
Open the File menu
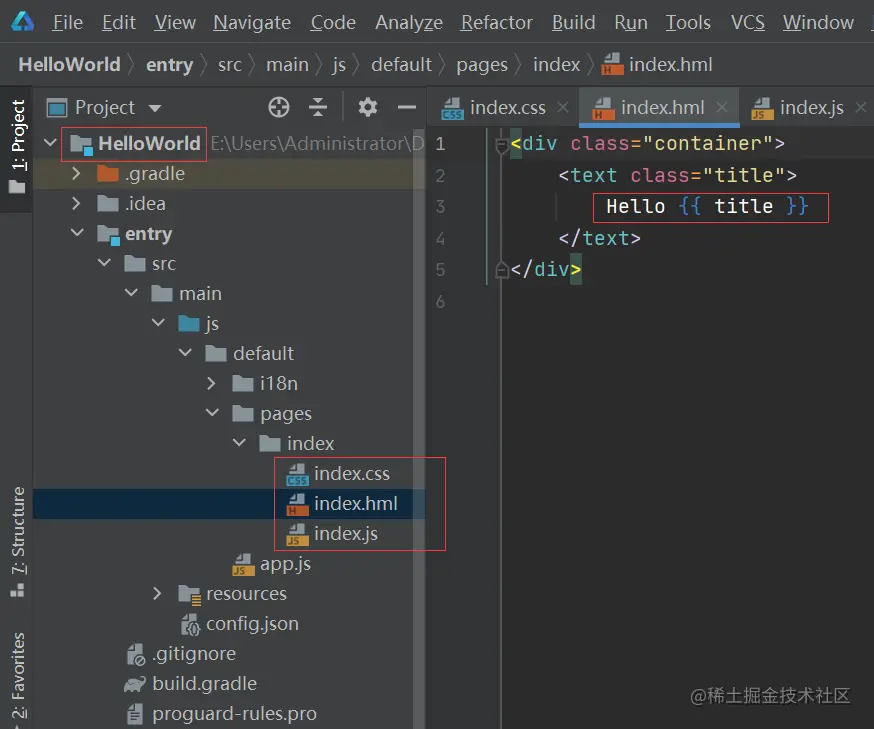pos(67,22)
